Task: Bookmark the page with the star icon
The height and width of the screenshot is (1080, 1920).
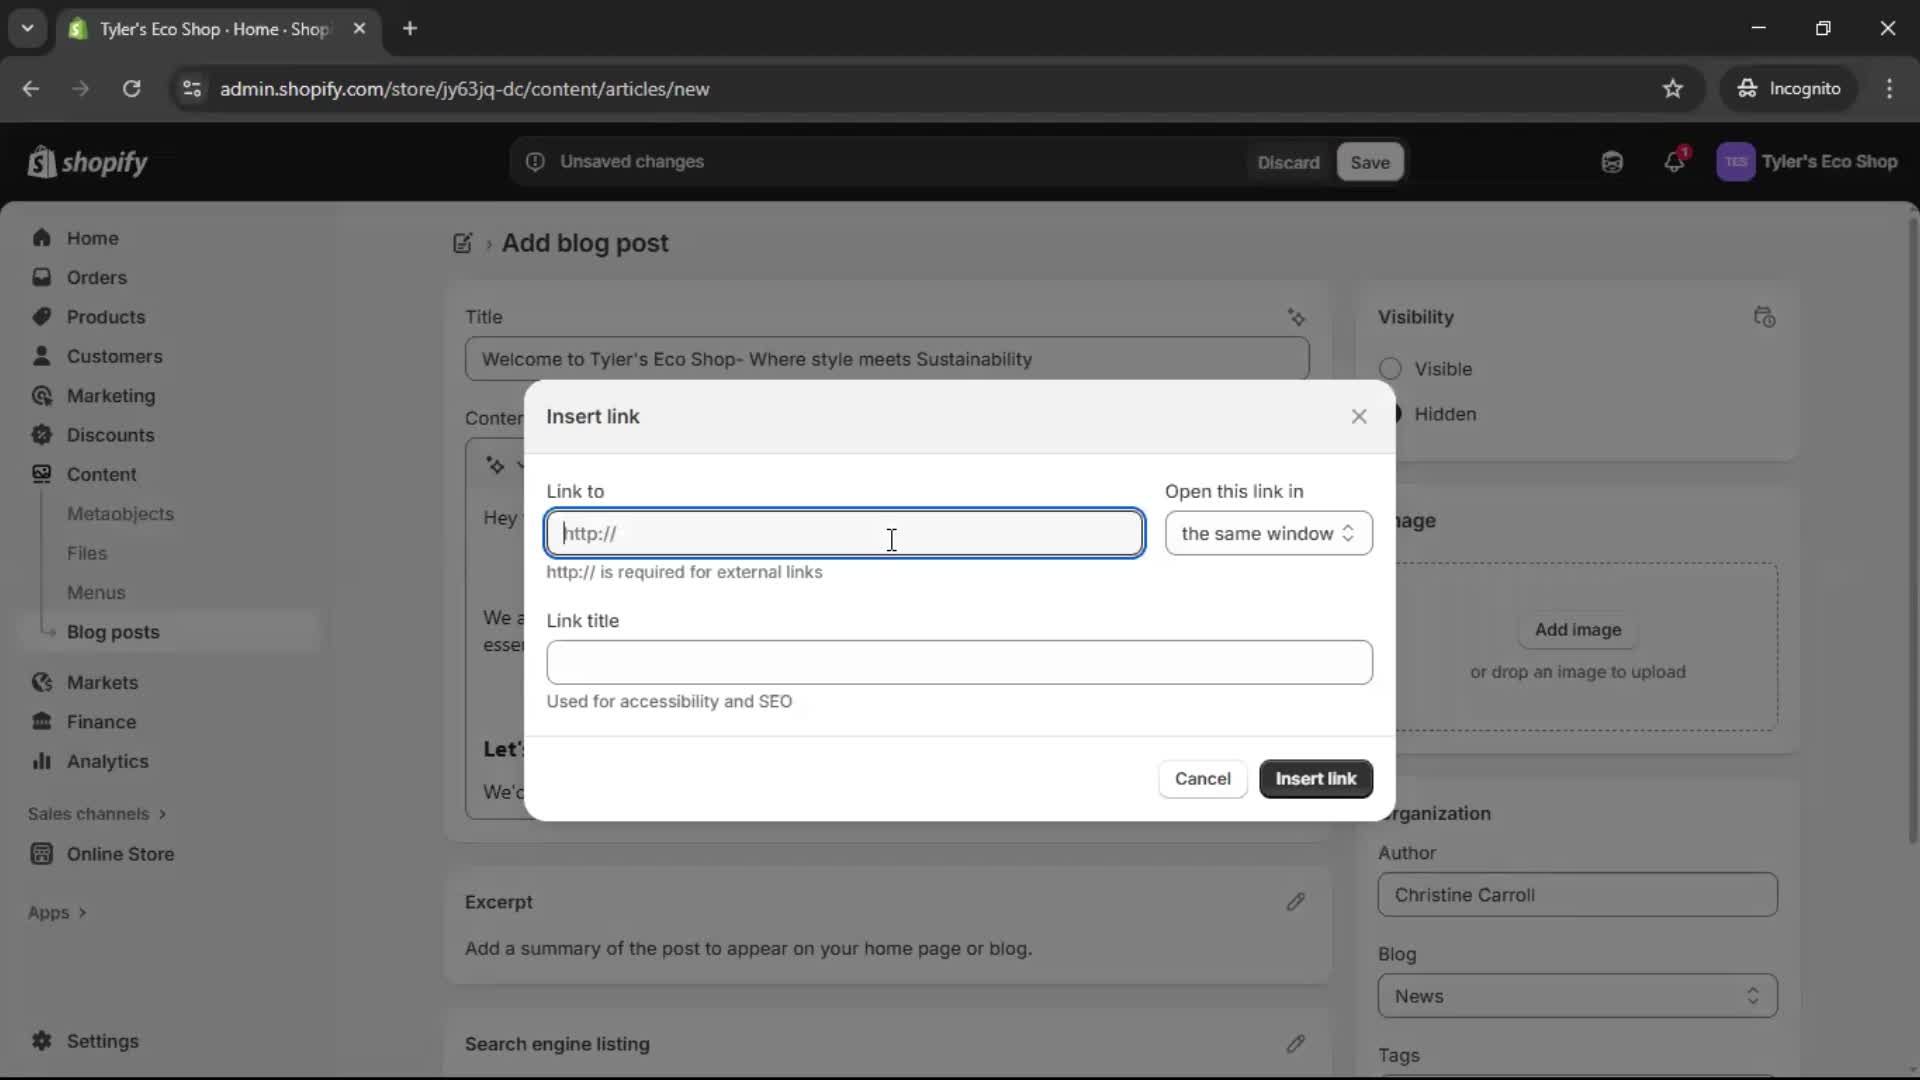Action: [x=1673, y=88]
